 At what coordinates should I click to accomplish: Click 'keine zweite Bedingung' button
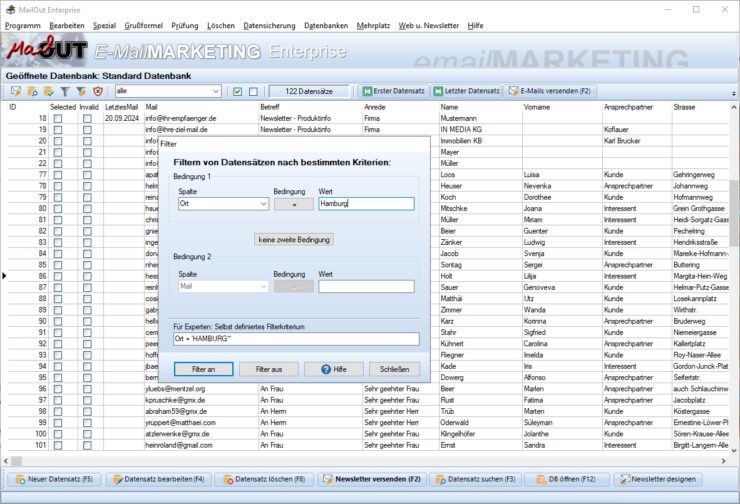tap(294, 240)
